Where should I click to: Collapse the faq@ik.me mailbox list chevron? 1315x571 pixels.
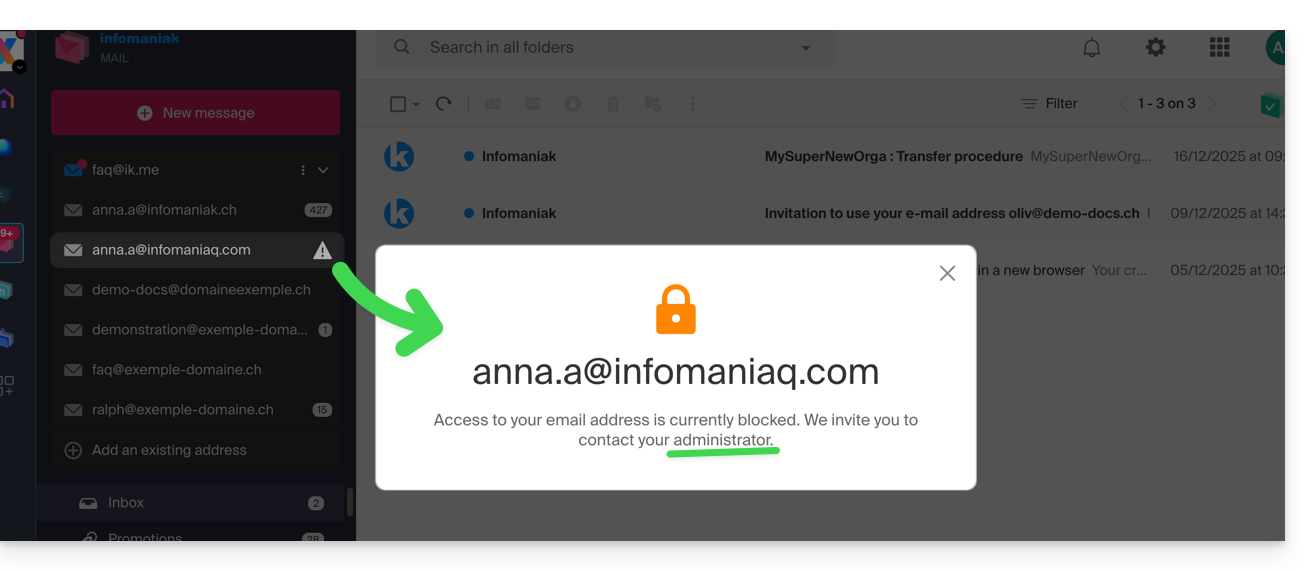coord(323,170)
